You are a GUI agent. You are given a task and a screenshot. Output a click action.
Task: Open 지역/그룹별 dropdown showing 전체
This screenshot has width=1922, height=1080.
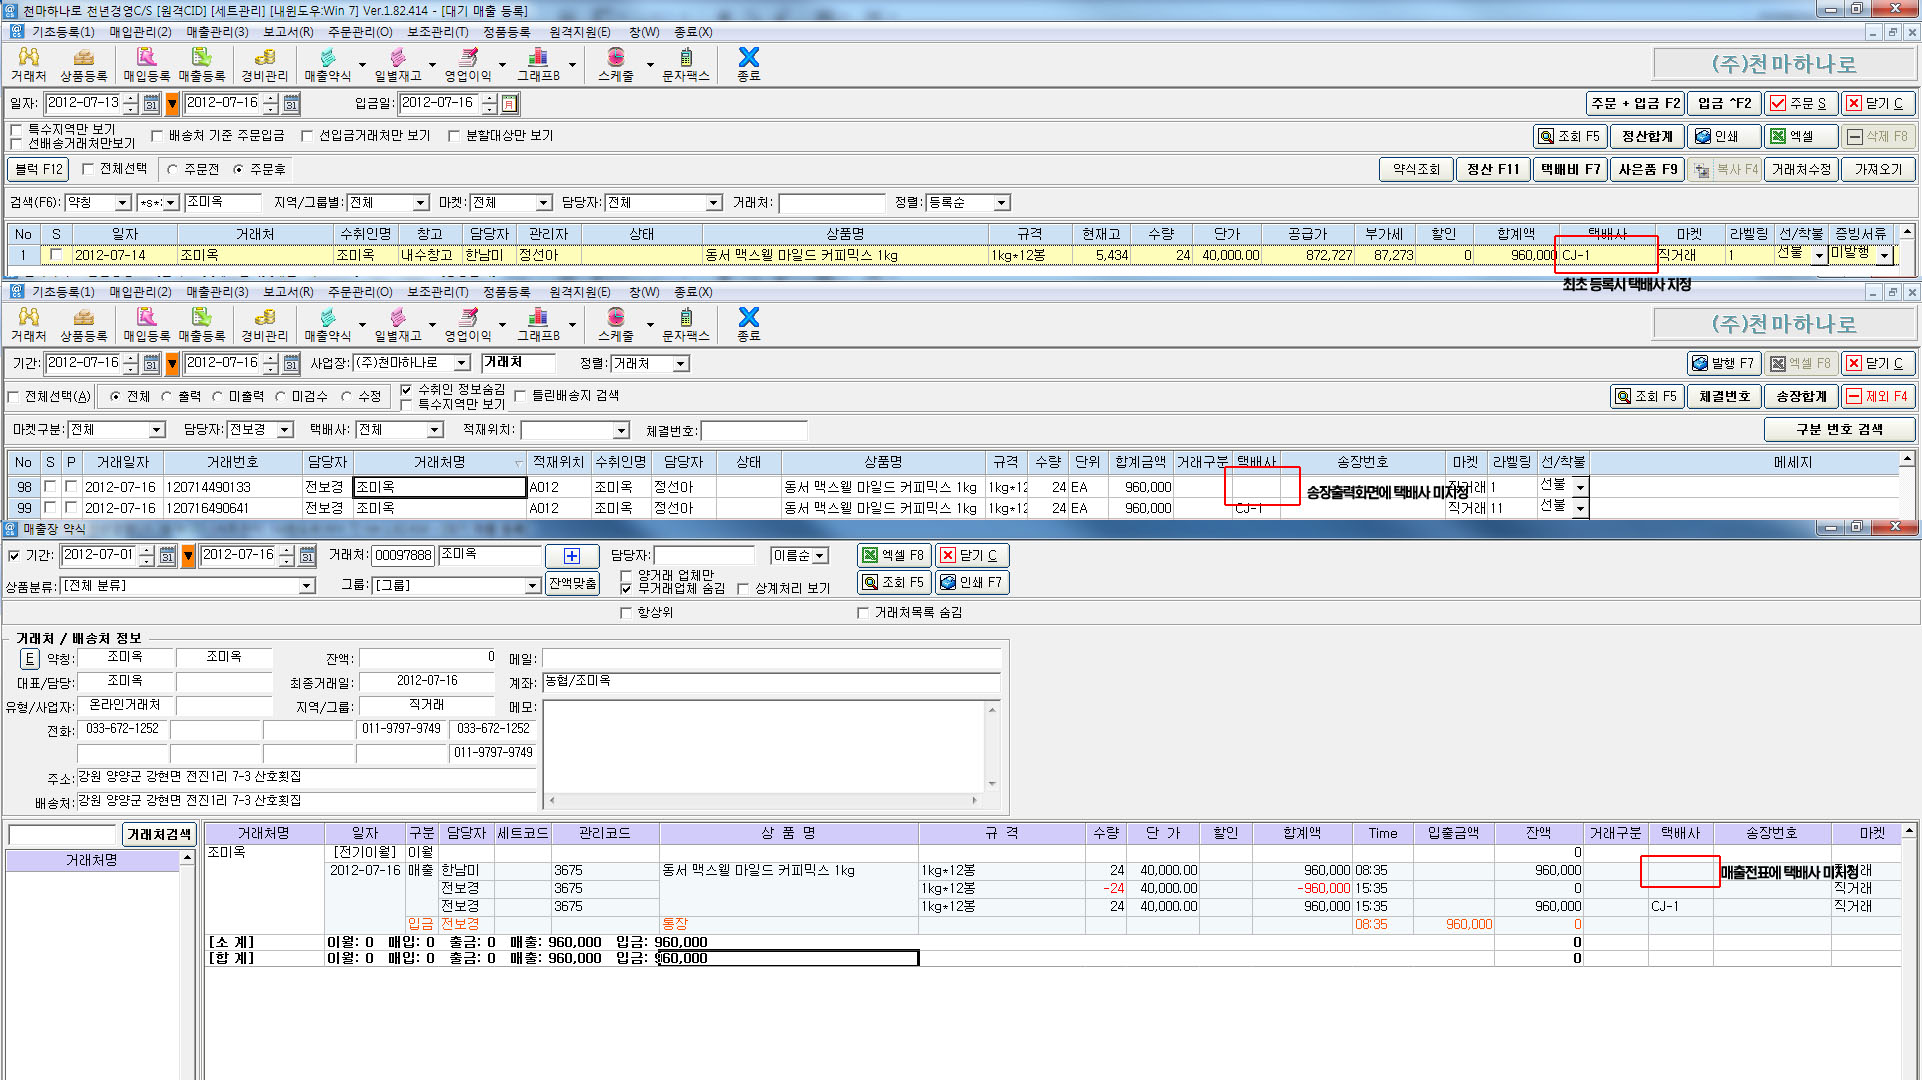[388, 203]
